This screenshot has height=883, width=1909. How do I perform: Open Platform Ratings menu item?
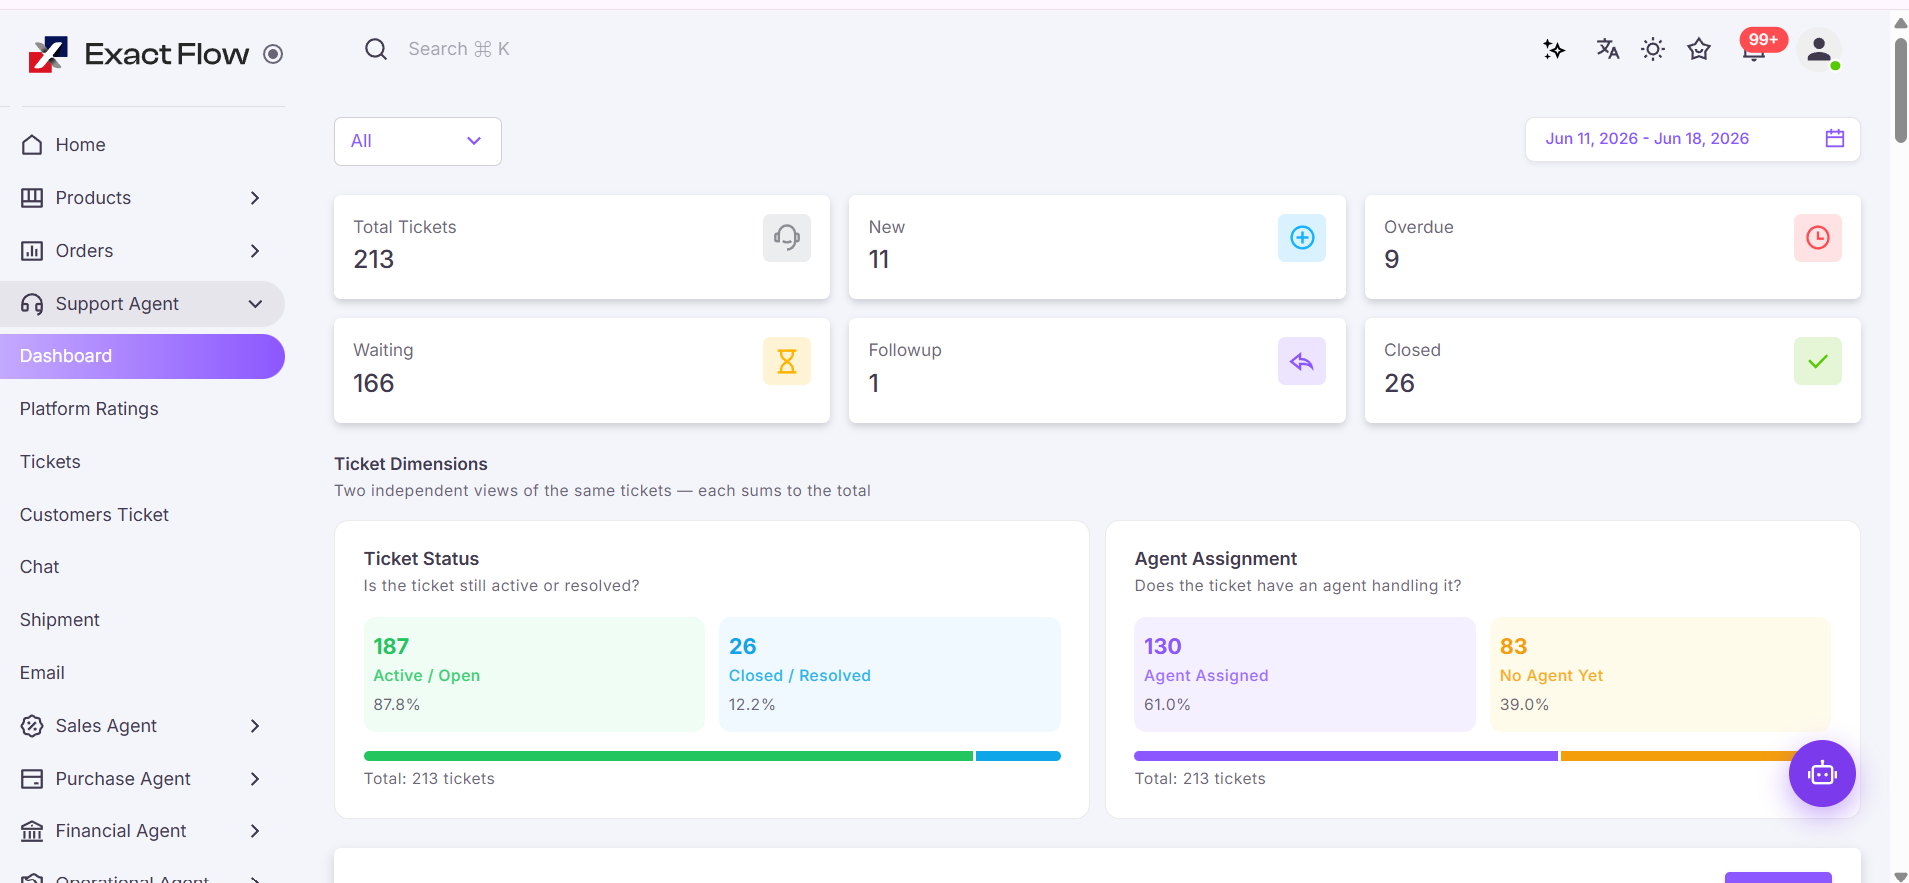click(89, 409)
